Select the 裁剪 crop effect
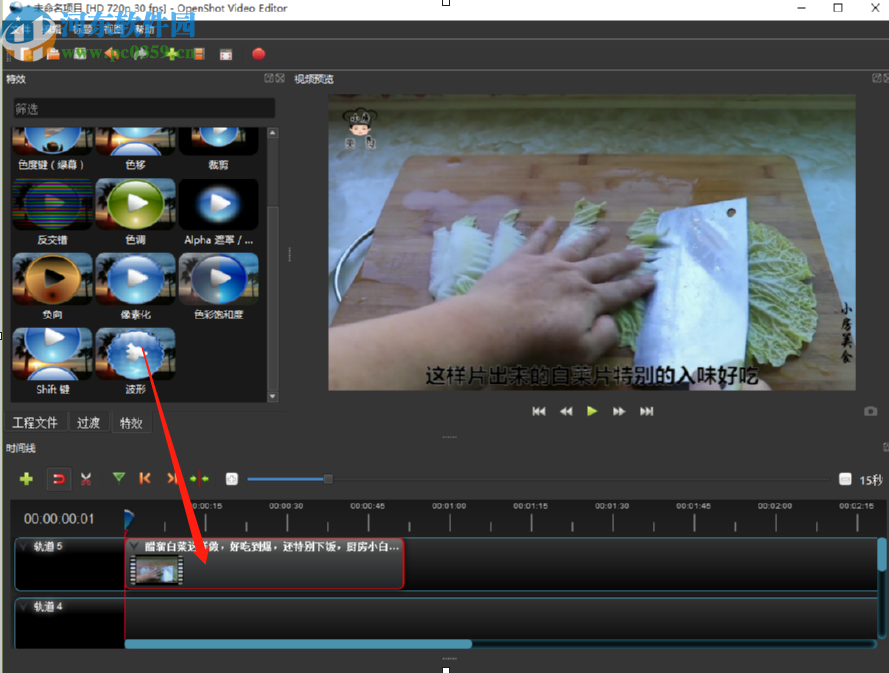The image size is (889, 673). tap(218, 150)
